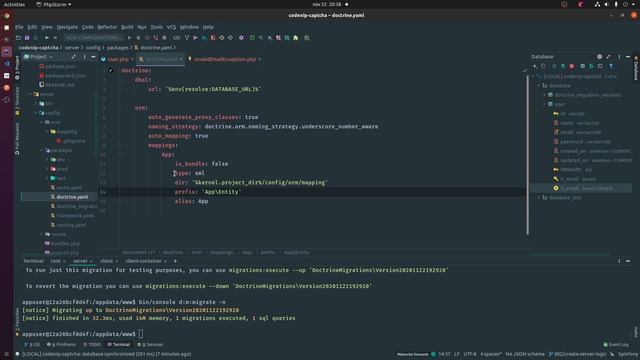Click the Filter funnel icon in Database panel
Viewport: 640px width, 360px height.
[x=611, y=66]
